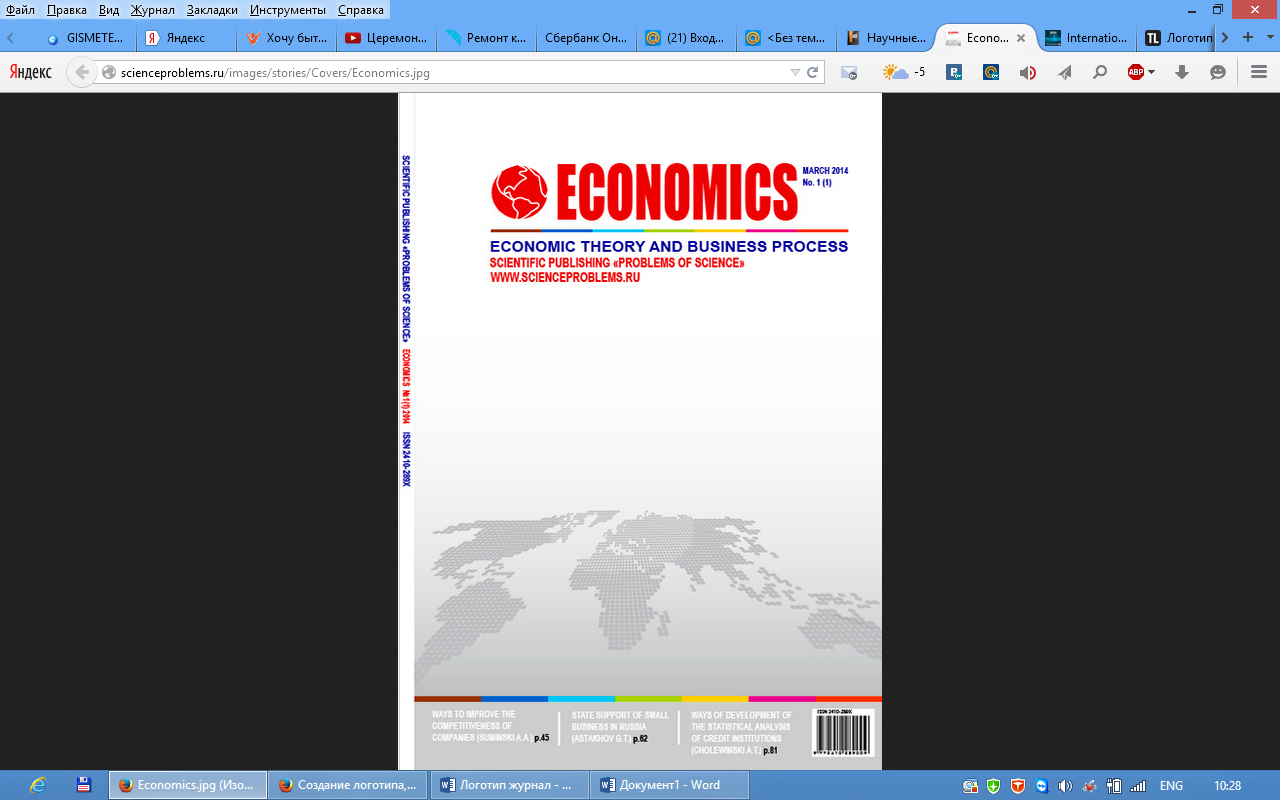Image resolution: width=1280 pixels, height=800 pixels.
Task: Switch to the Сбербанк Он... tab
Action: [x=586, y=38]
